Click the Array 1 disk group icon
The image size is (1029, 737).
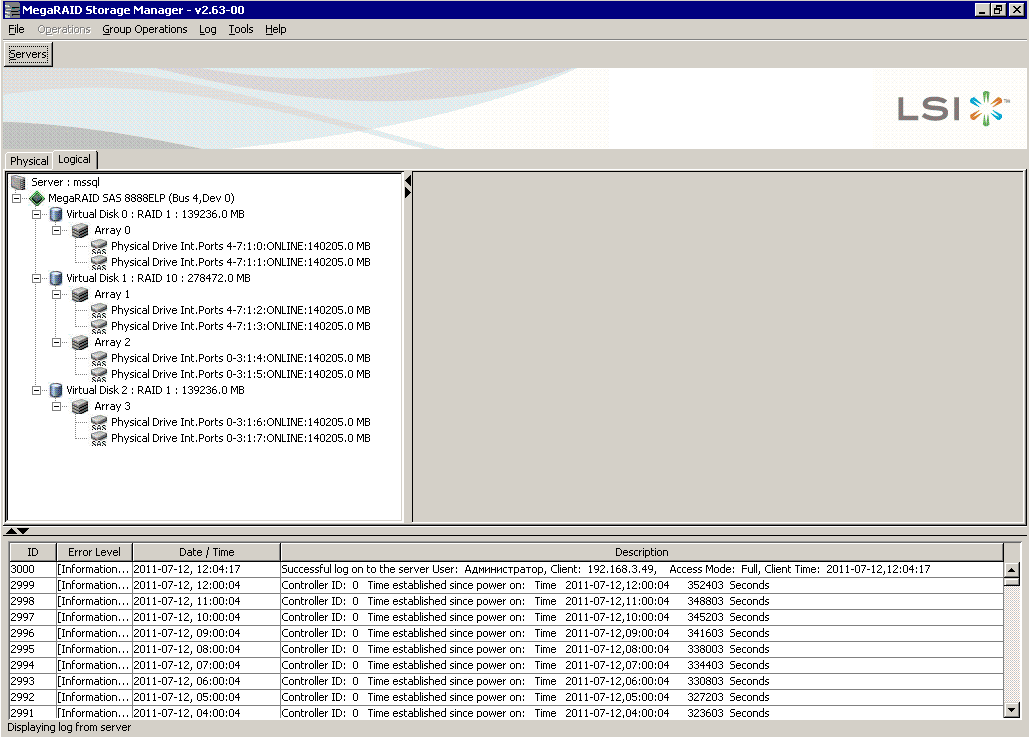click(x=81, y=294)
